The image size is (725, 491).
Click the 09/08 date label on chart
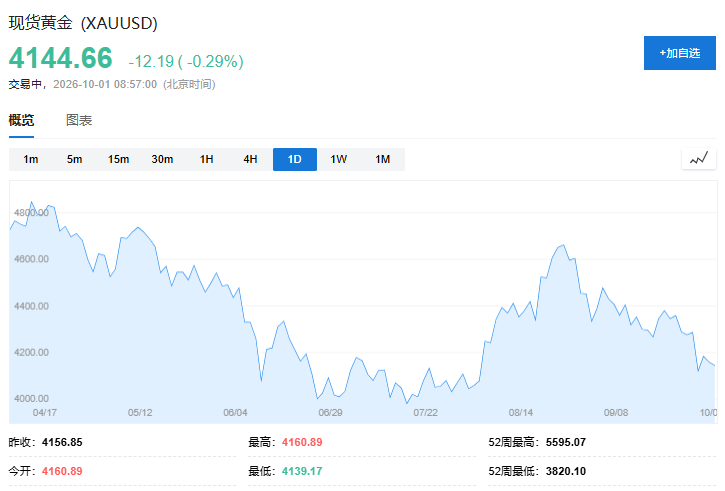pos(616,412)
